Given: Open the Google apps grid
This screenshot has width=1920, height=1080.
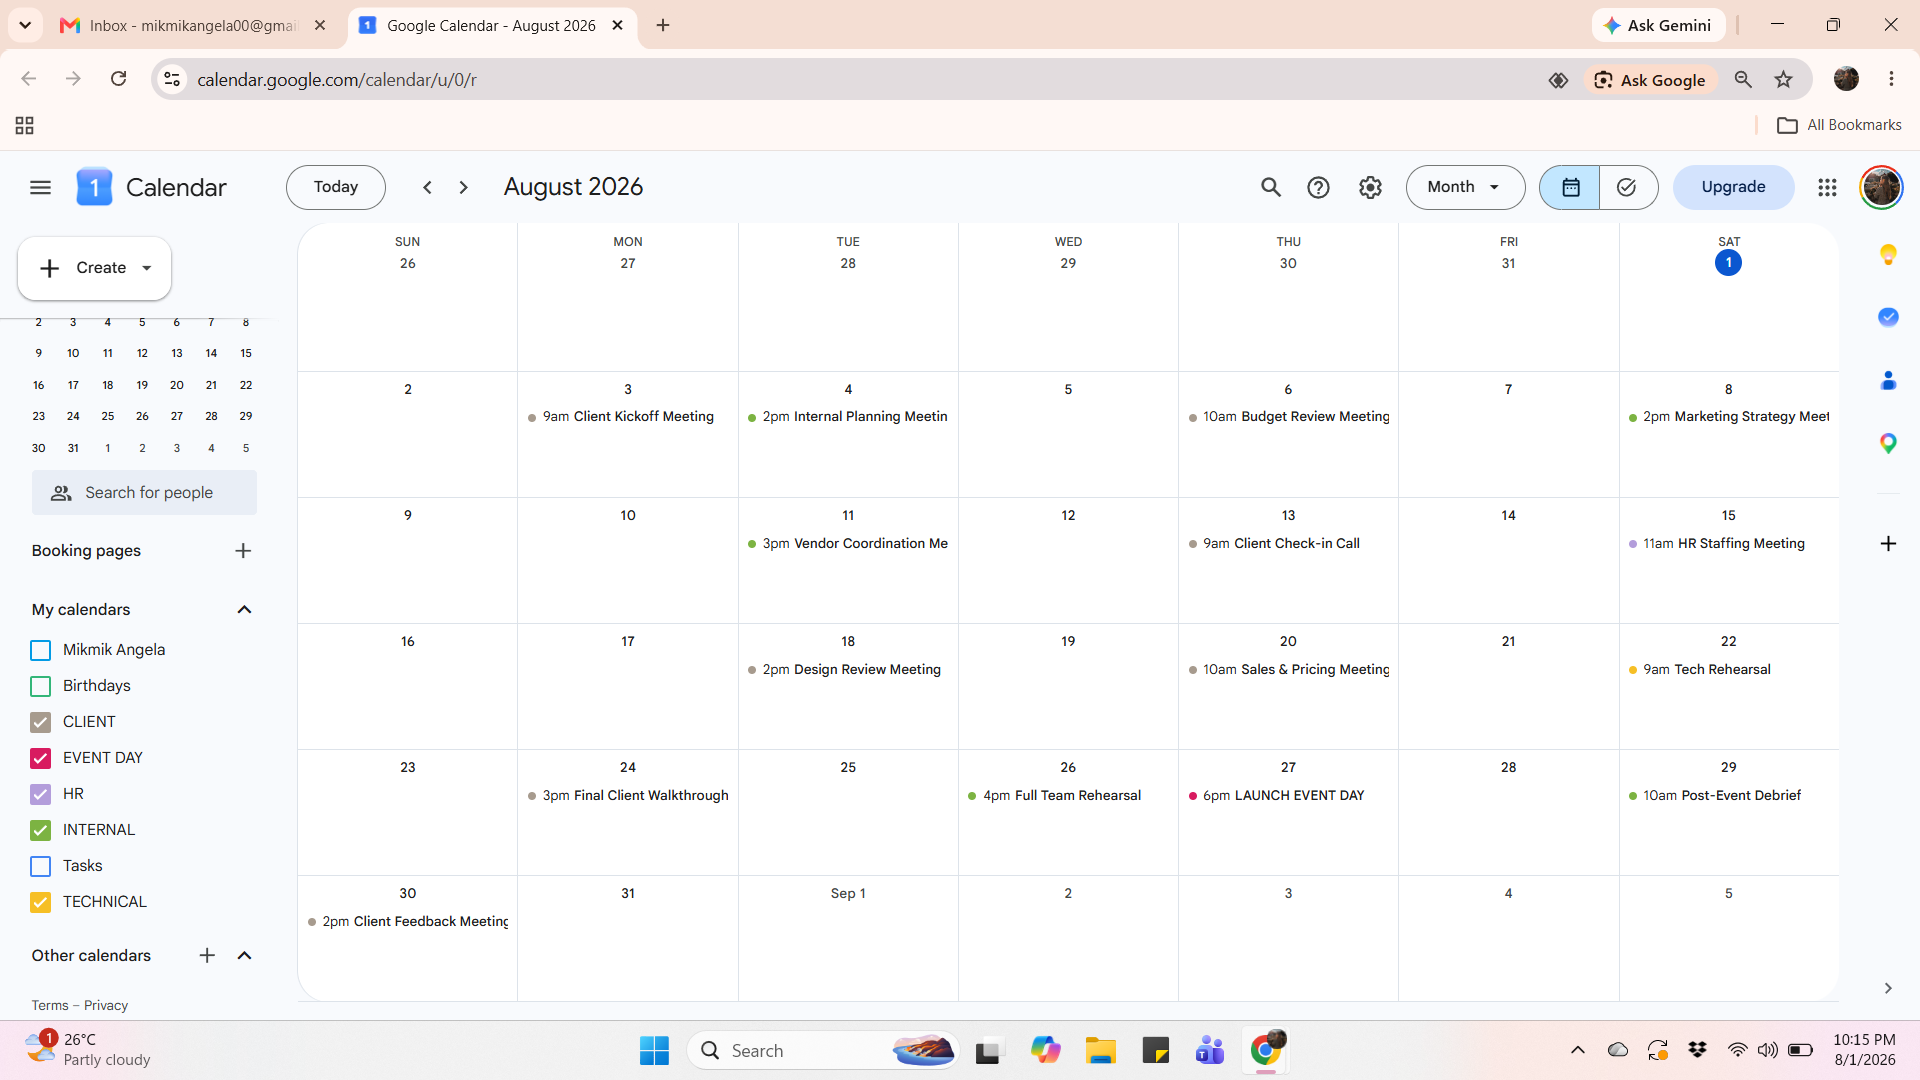Looking at the screenshot, I should [1827, 187].
